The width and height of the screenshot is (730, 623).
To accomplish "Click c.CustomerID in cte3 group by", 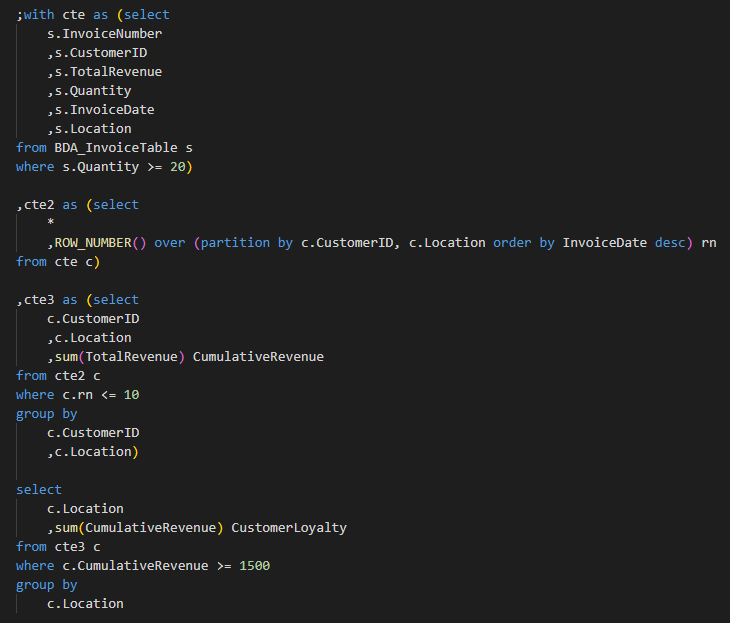I will (93, 433).
